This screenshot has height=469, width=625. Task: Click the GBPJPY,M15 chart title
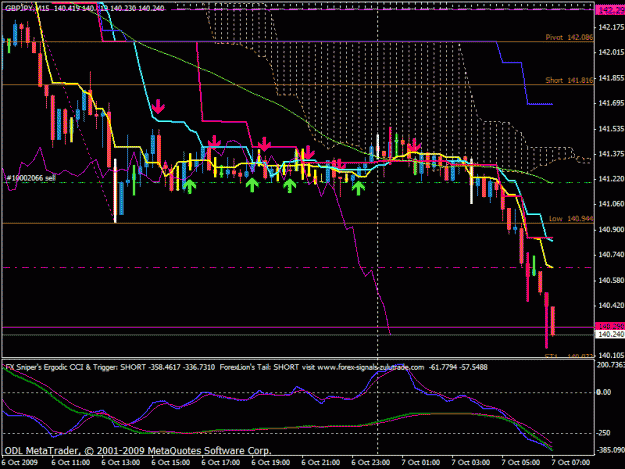tap(27, 8)
